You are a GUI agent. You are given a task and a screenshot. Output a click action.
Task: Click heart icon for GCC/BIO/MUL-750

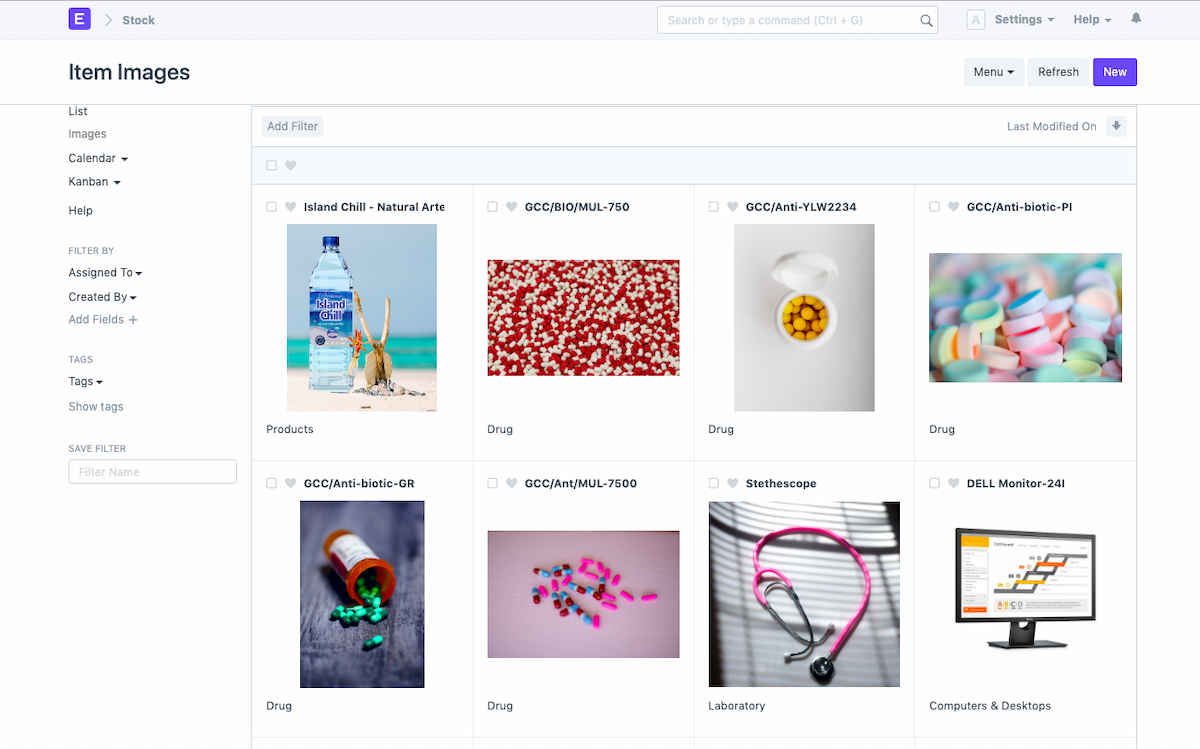click(512, 207)
